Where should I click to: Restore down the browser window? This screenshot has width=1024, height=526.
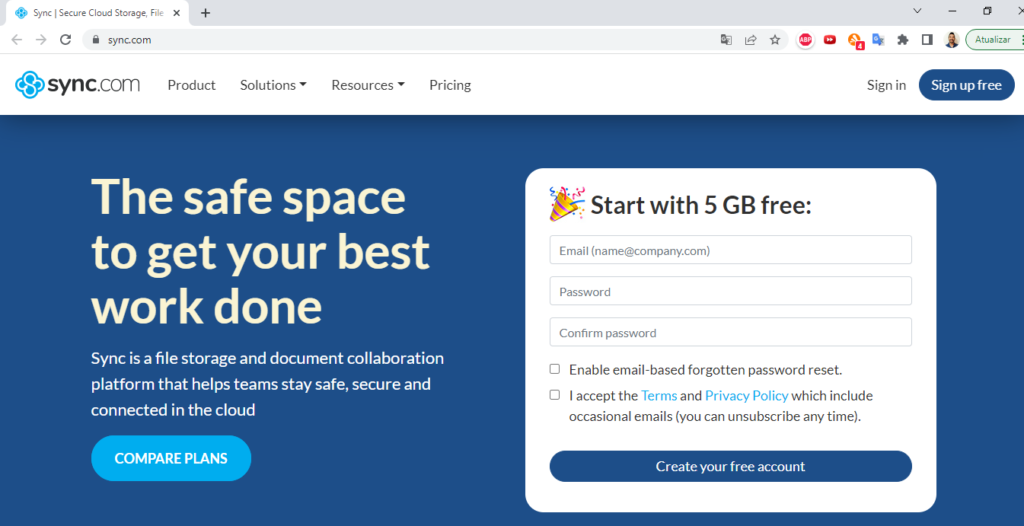click(987, 11)
